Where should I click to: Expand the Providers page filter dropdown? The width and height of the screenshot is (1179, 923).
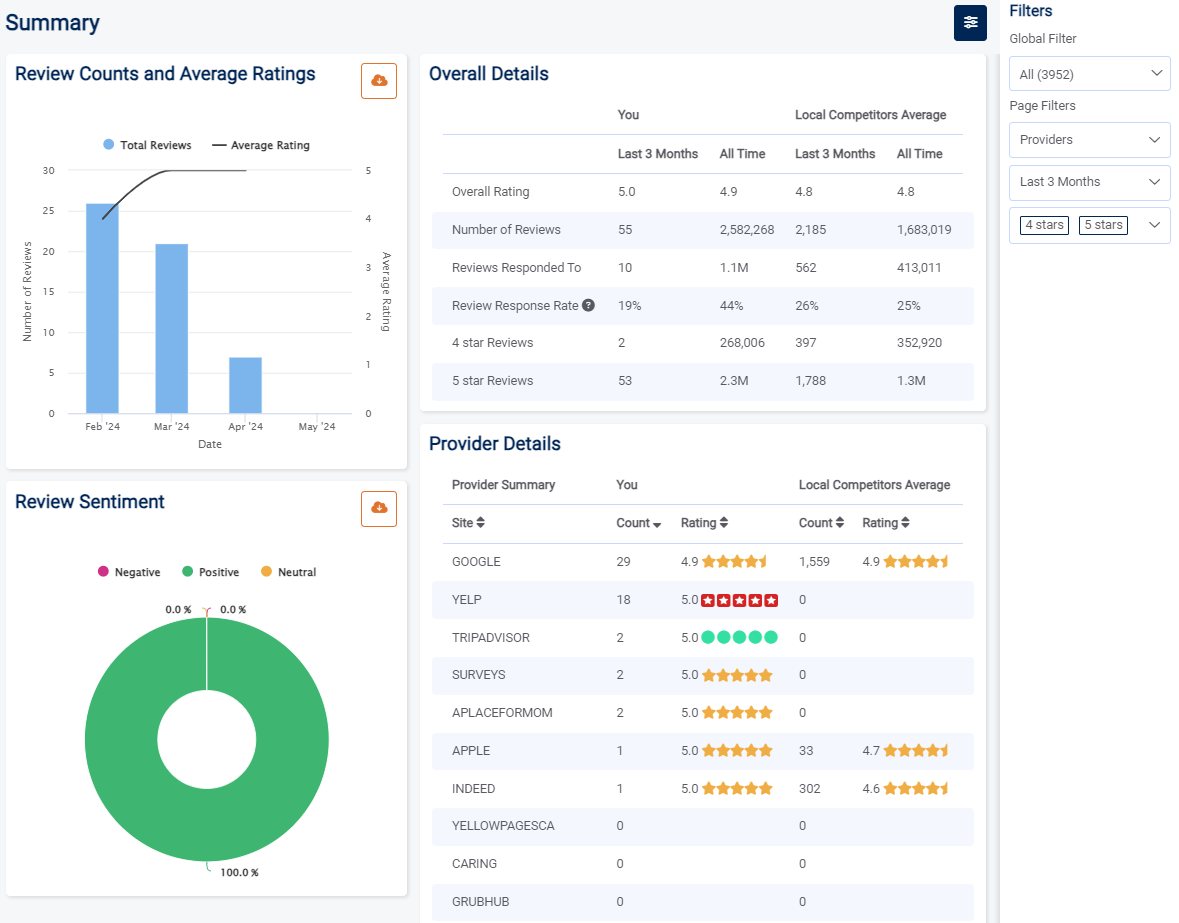tap(1089, 140)
